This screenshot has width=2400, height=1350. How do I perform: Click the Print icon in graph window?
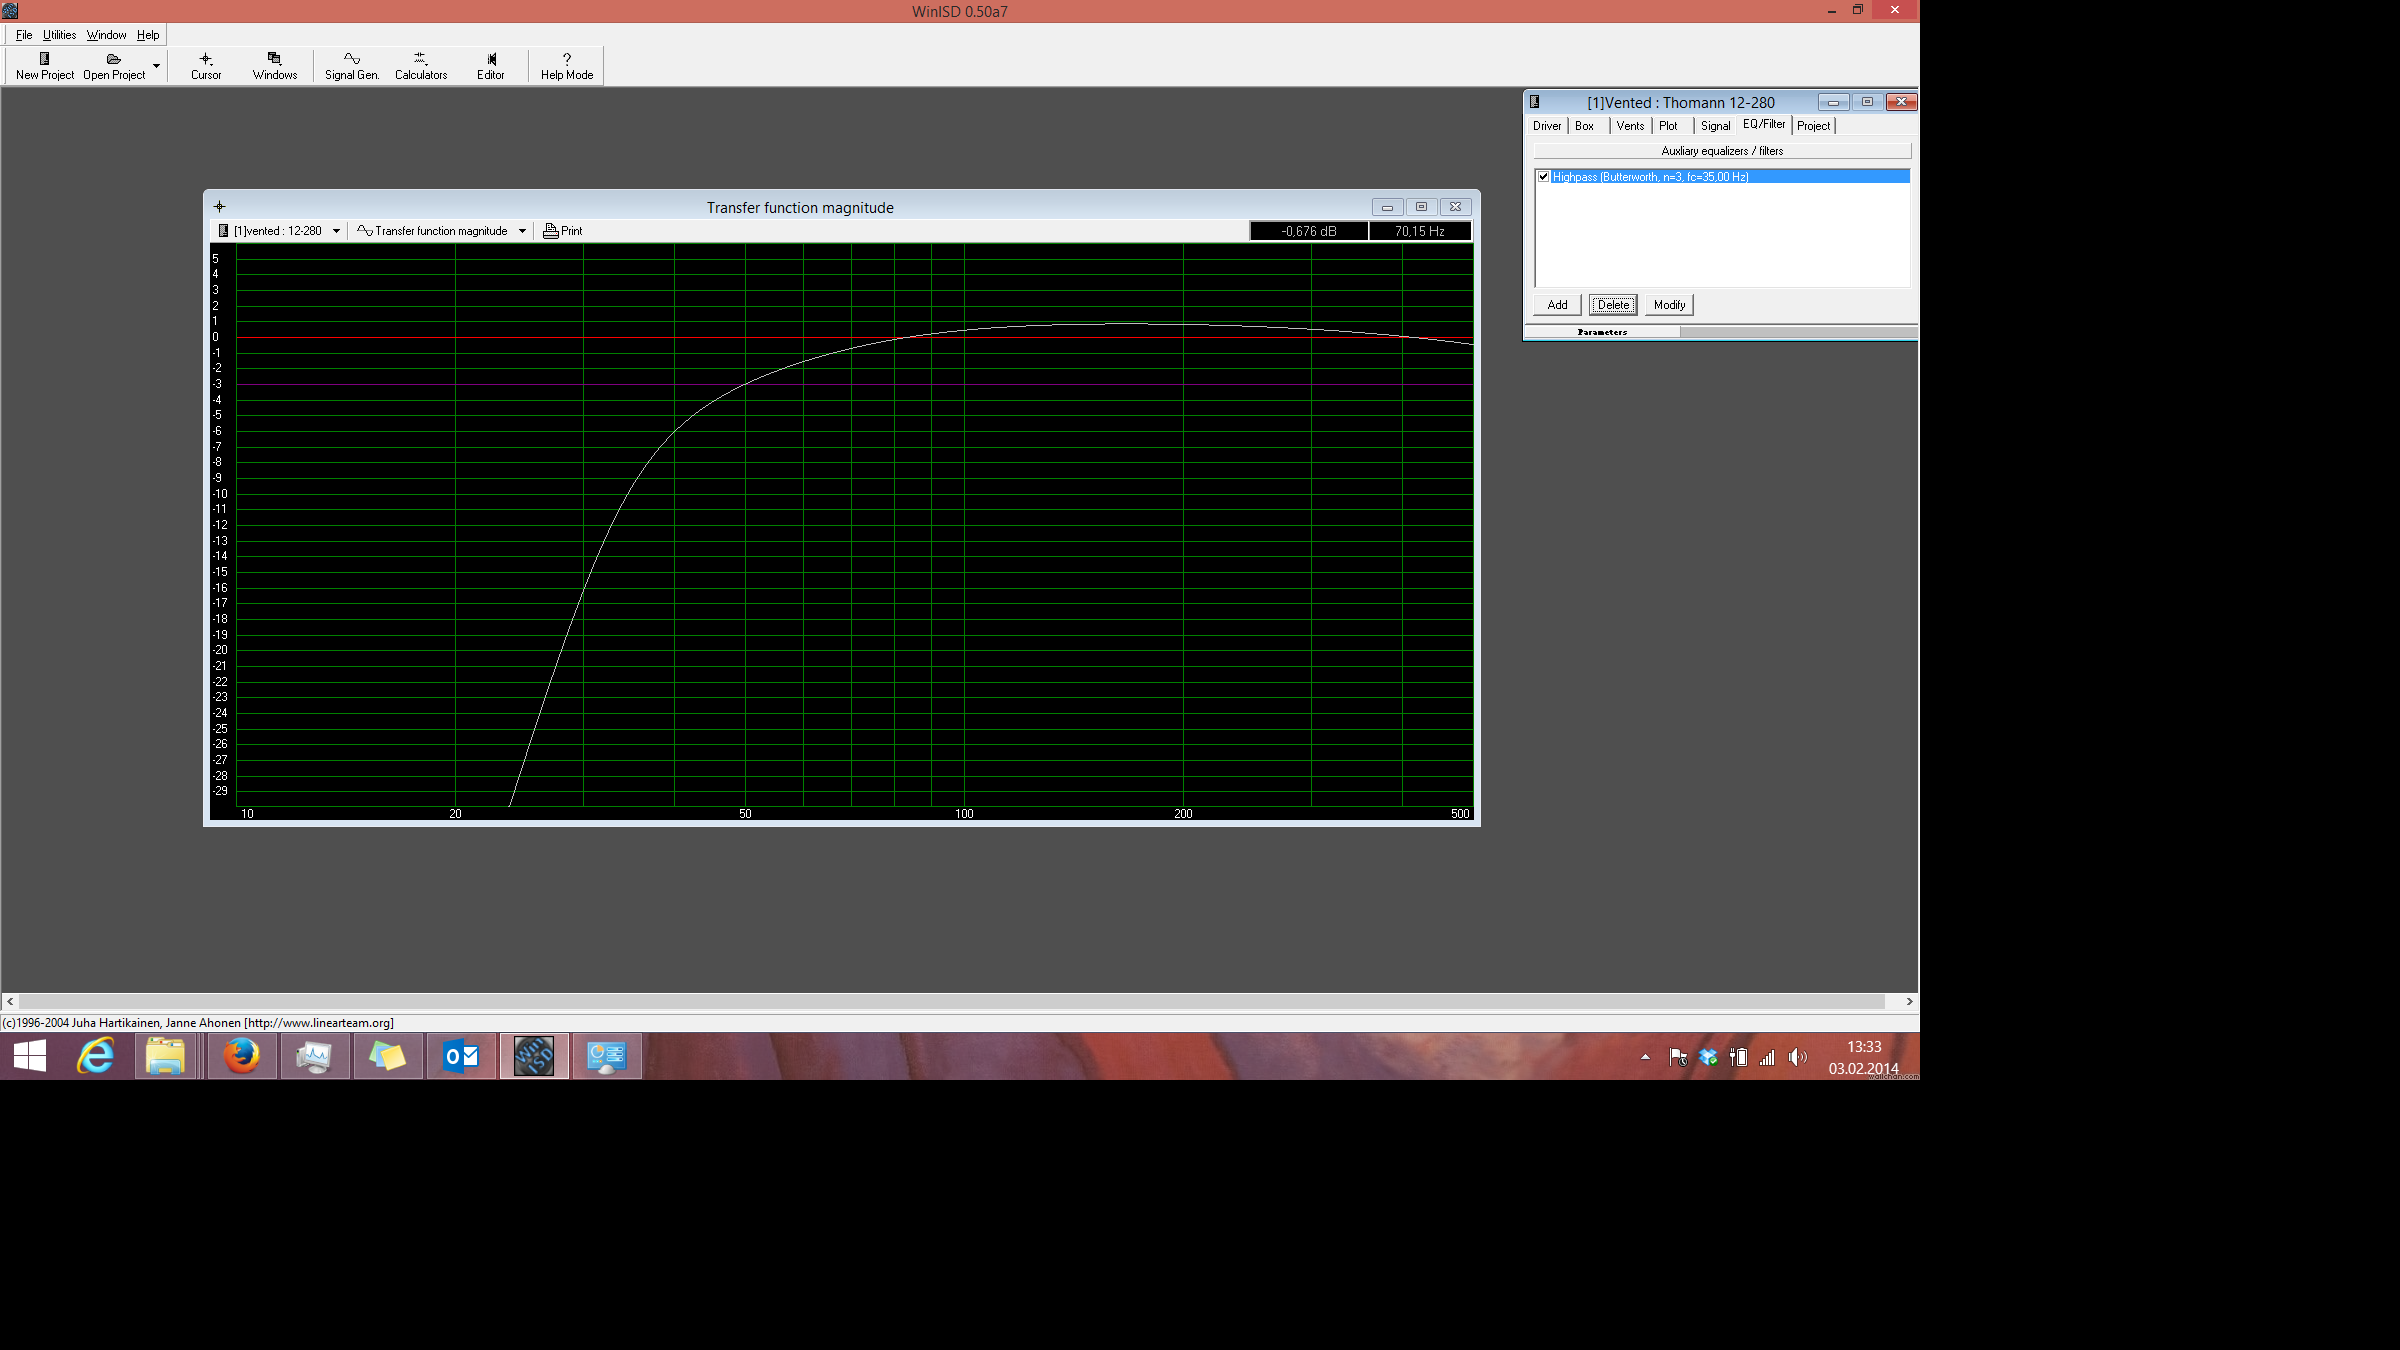coord(551,231)
